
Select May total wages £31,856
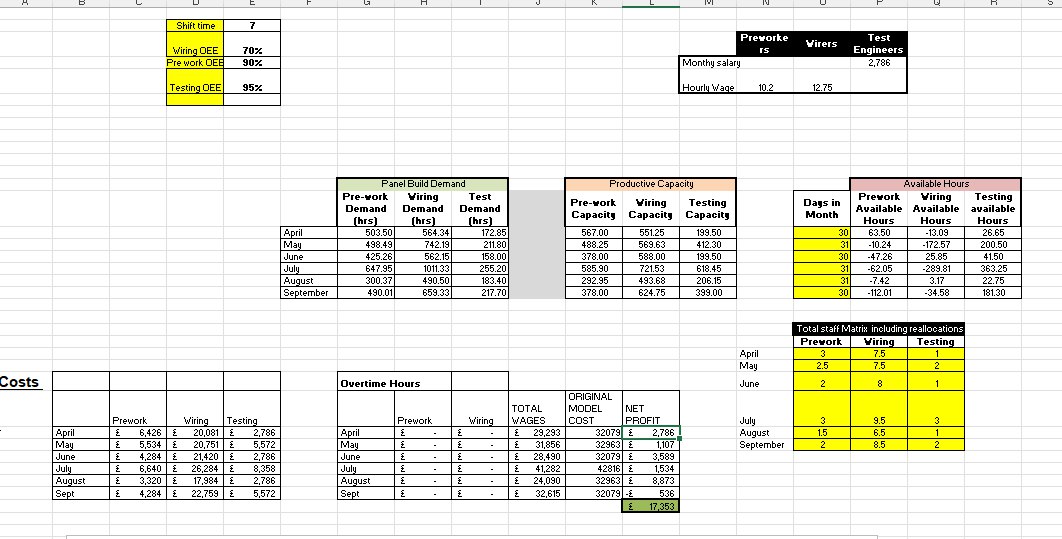(x=536, y=445)
